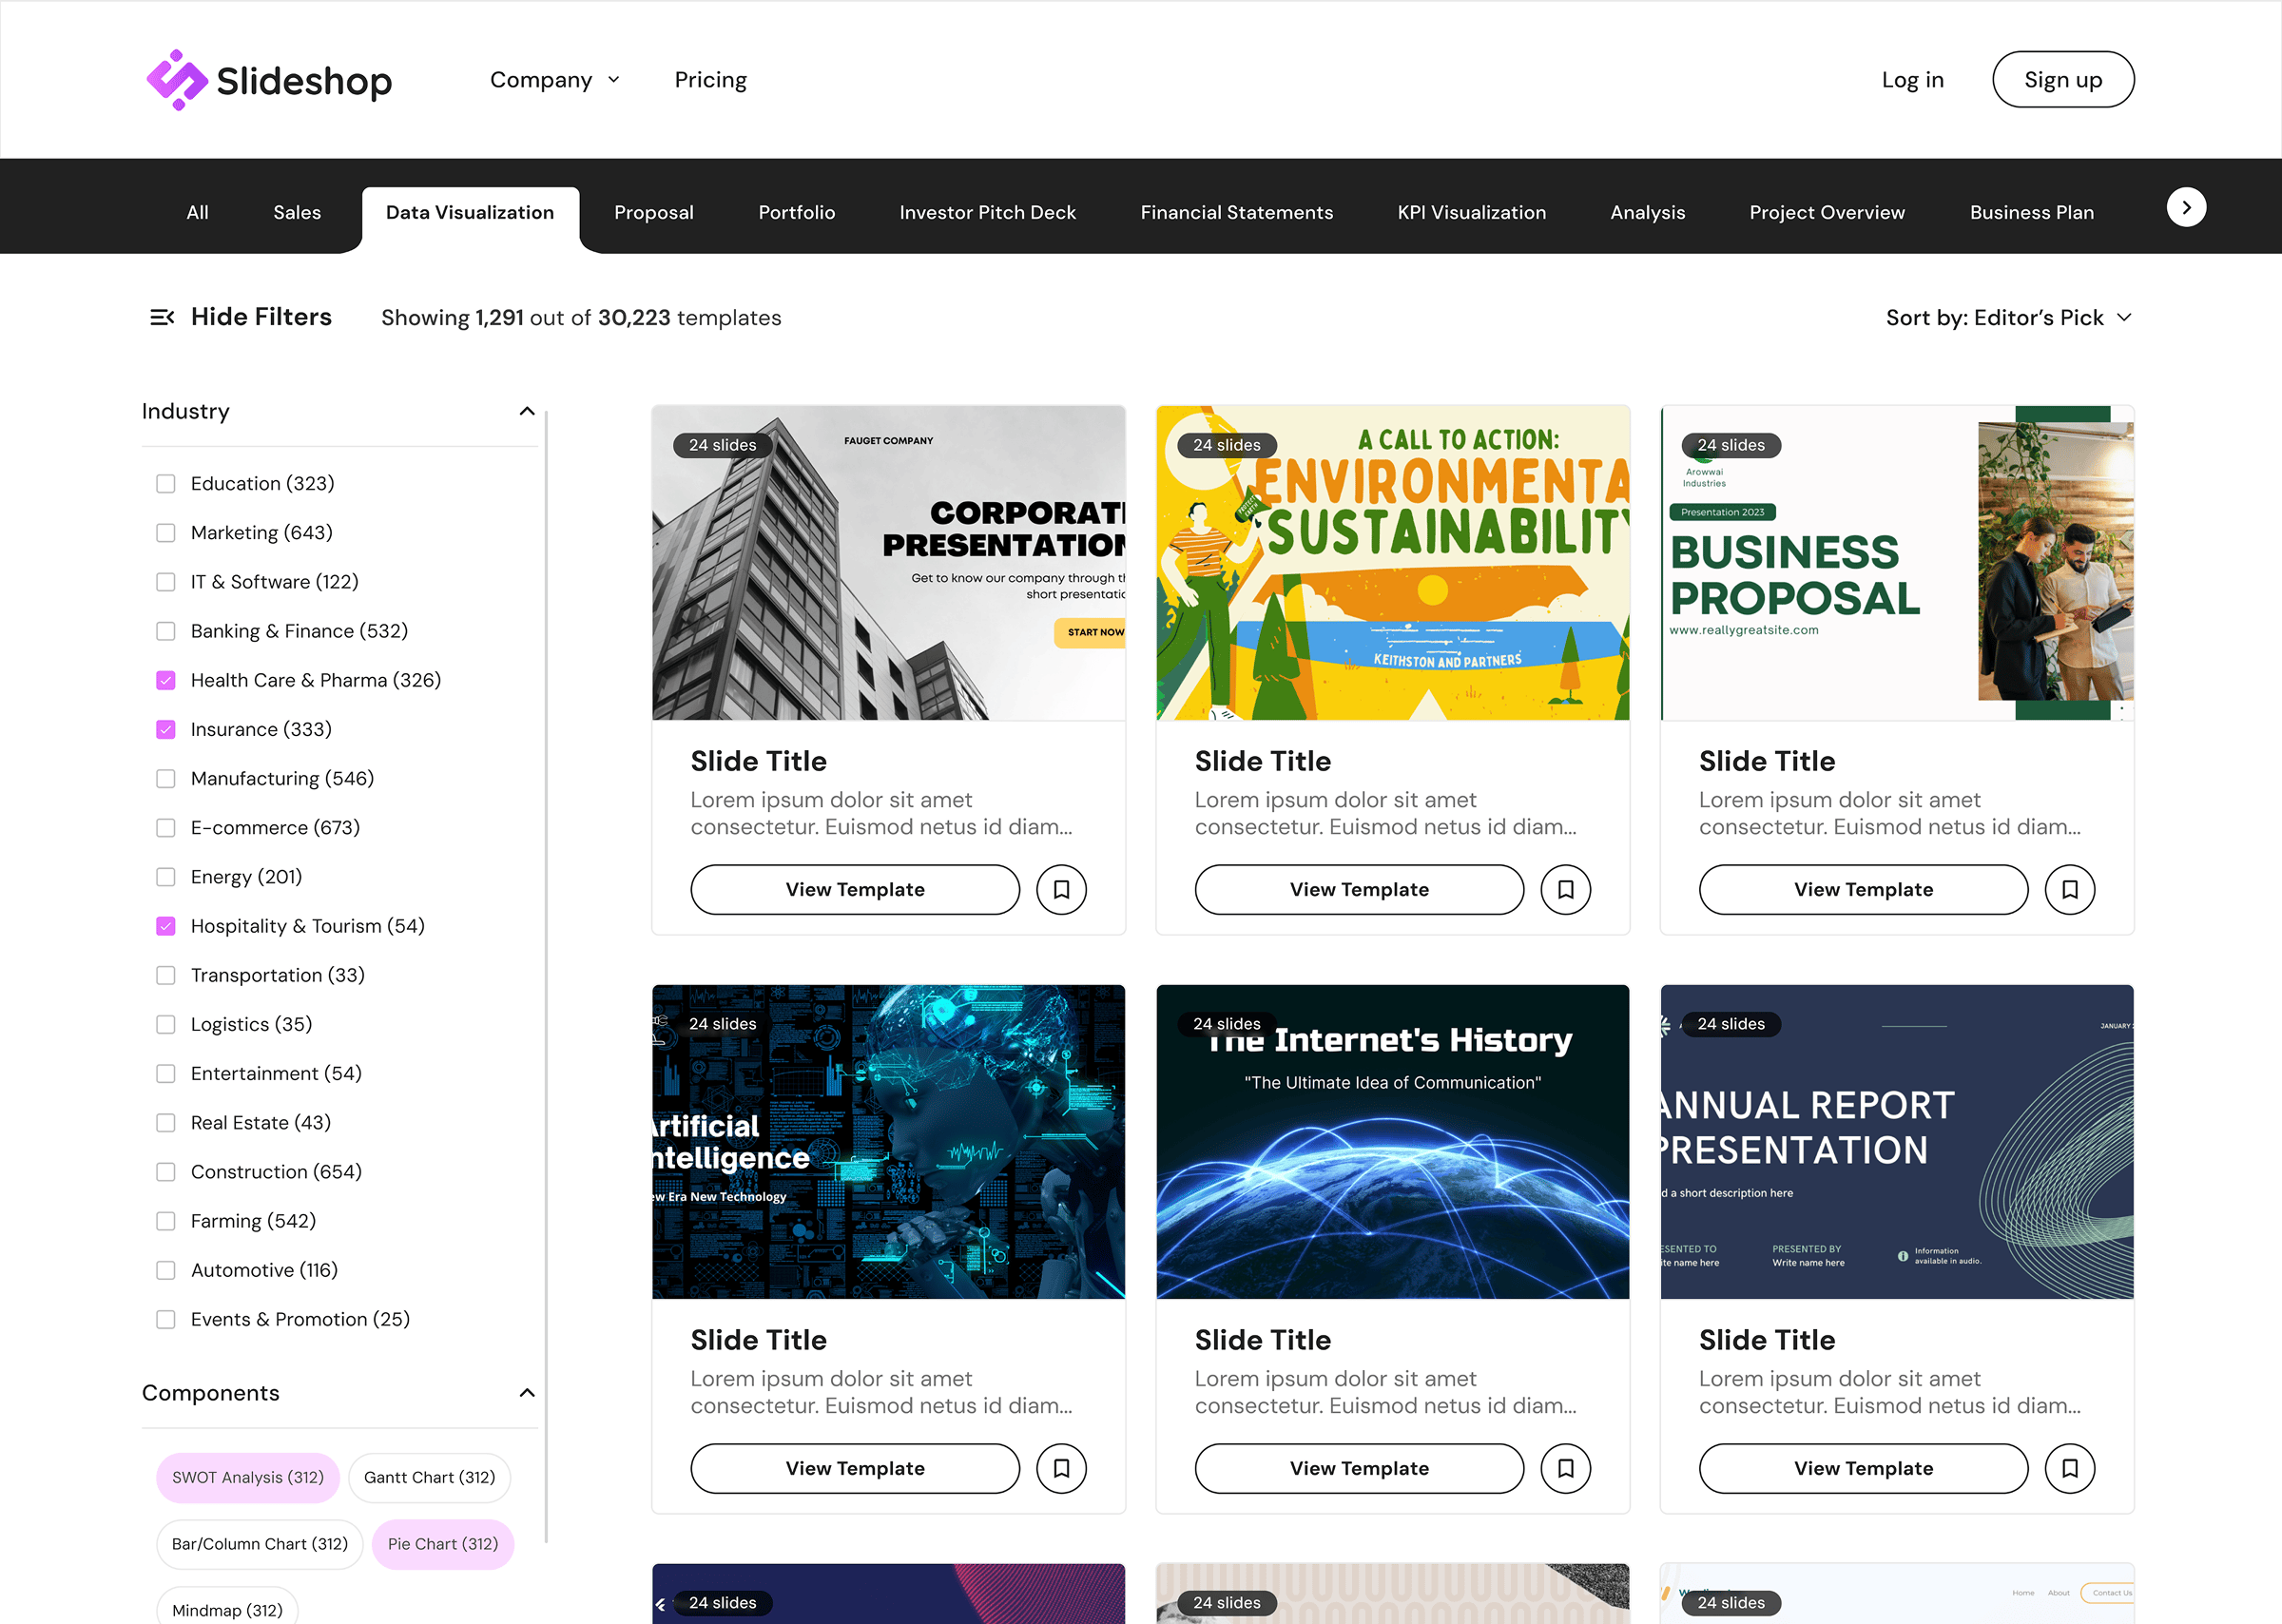View Template for The Internet's History
Image resolution: width=2282 pixels, height=1624 pixels.
tap(1358, 1468)
